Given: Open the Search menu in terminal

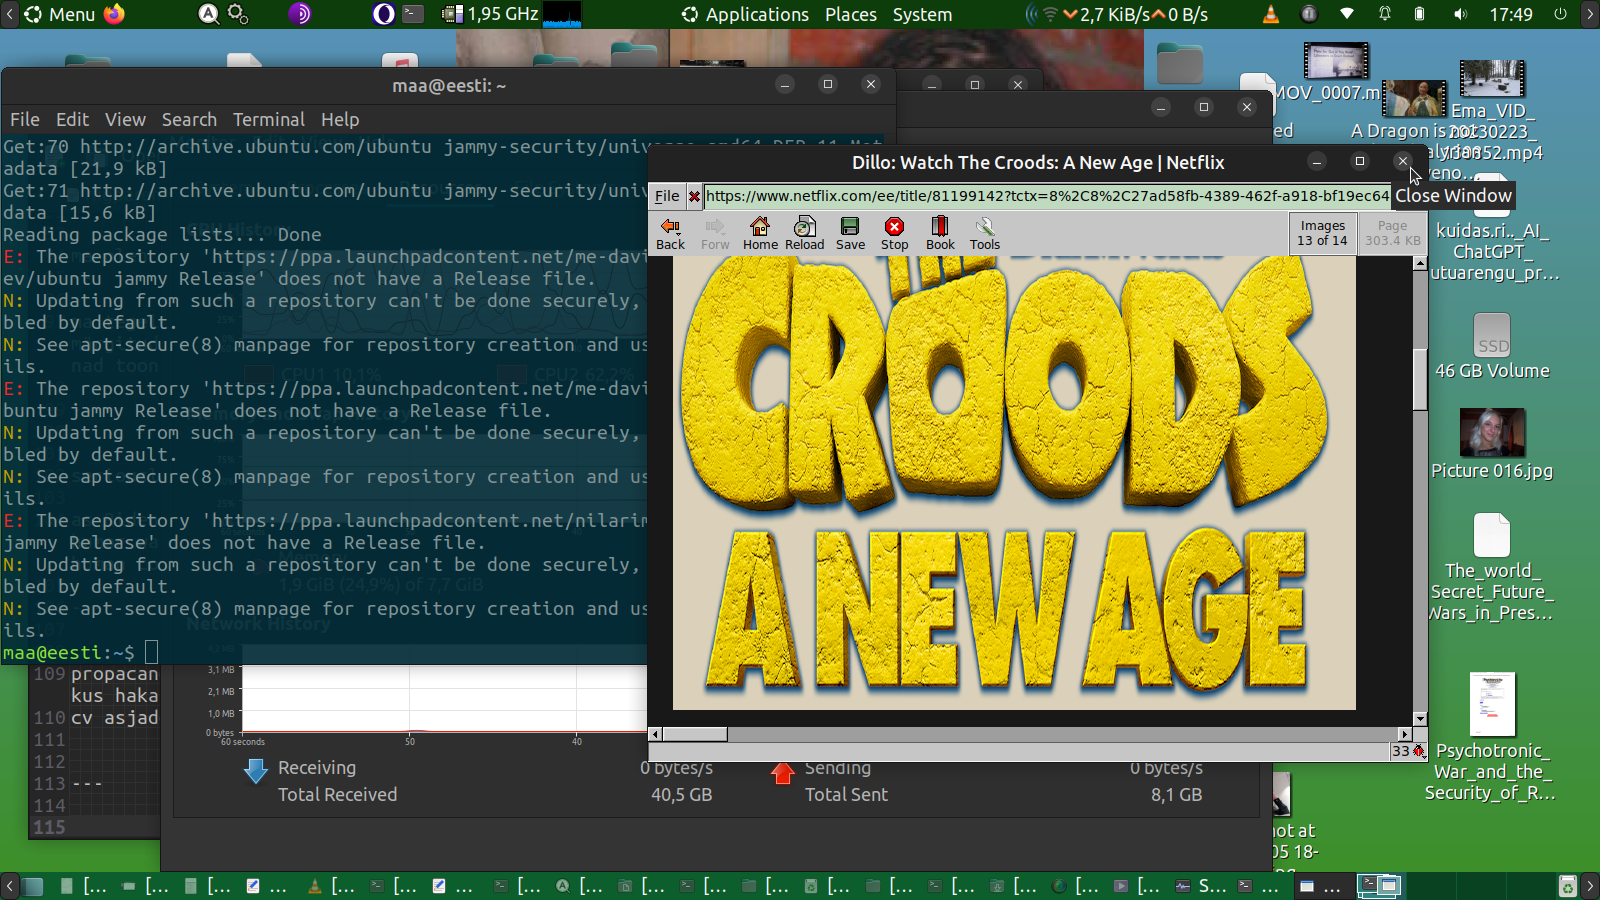Looking at the screenshot, I should click(x=189, y=120).
